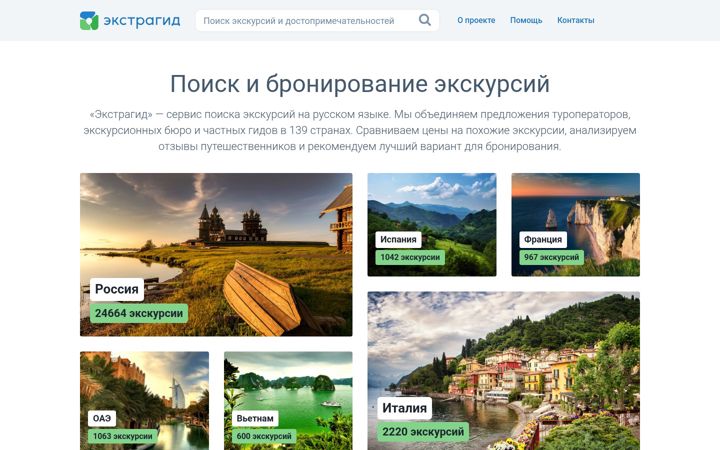The height and width of the screenshot is (450, 720).
Task: Click the Франция label
Action: (543, 239)
